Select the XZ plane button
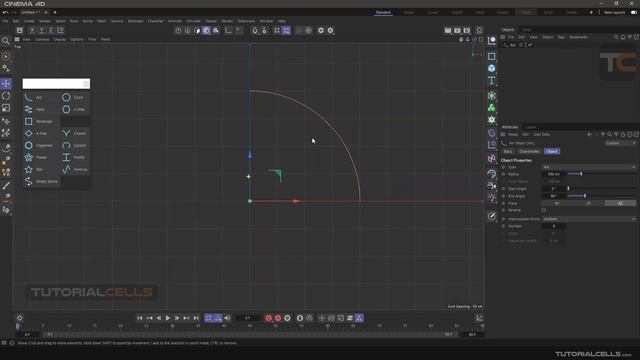The height and width of the screenshot is (360, 640). point(620,203)
